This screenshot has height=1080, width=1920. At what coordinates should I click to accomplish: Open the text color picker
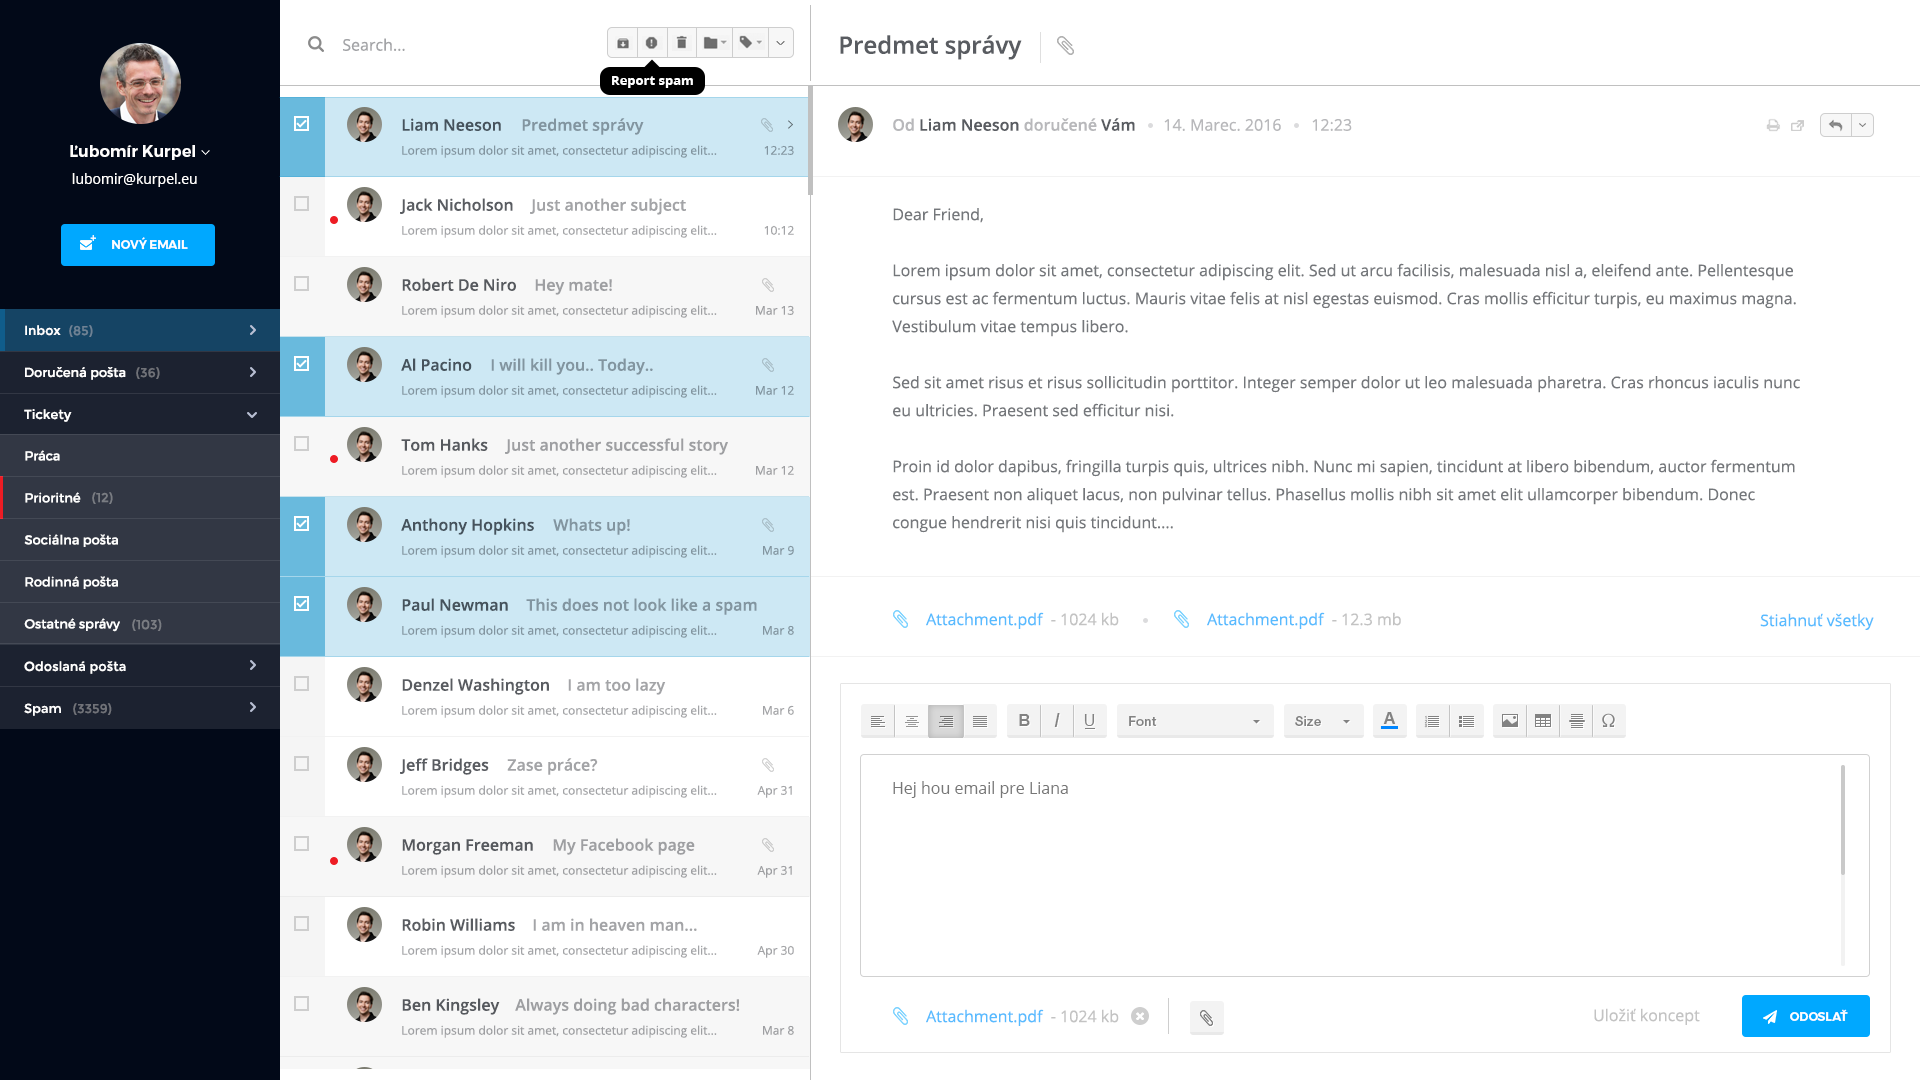1389,721
